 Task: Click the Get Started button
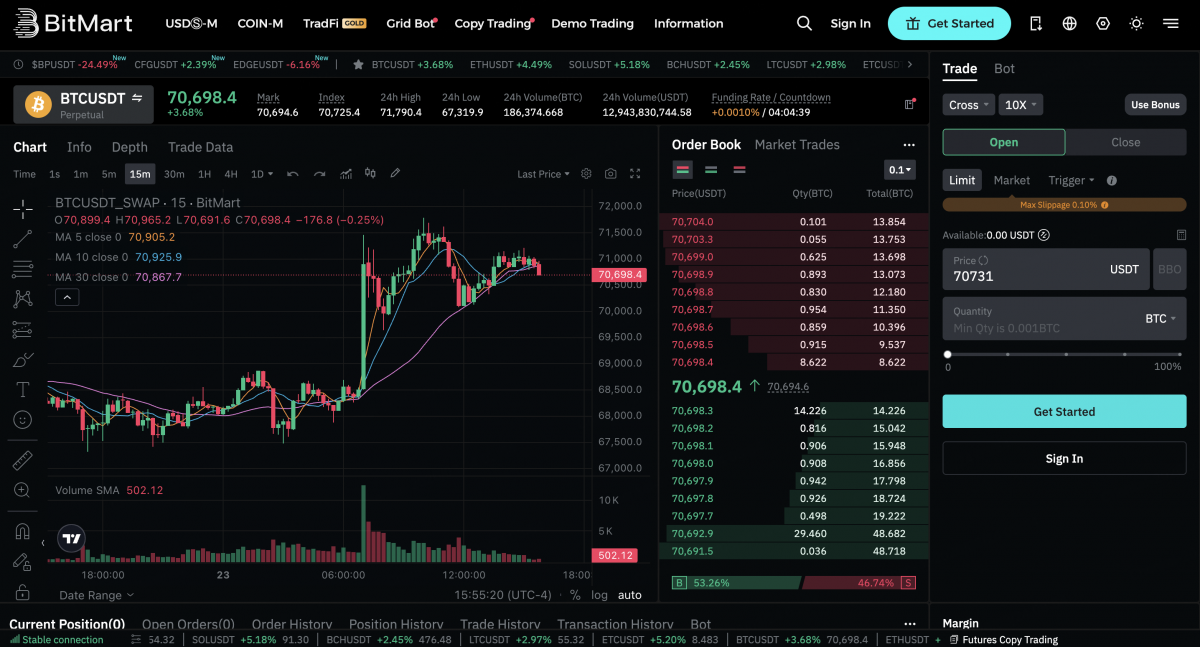point(949,22)
